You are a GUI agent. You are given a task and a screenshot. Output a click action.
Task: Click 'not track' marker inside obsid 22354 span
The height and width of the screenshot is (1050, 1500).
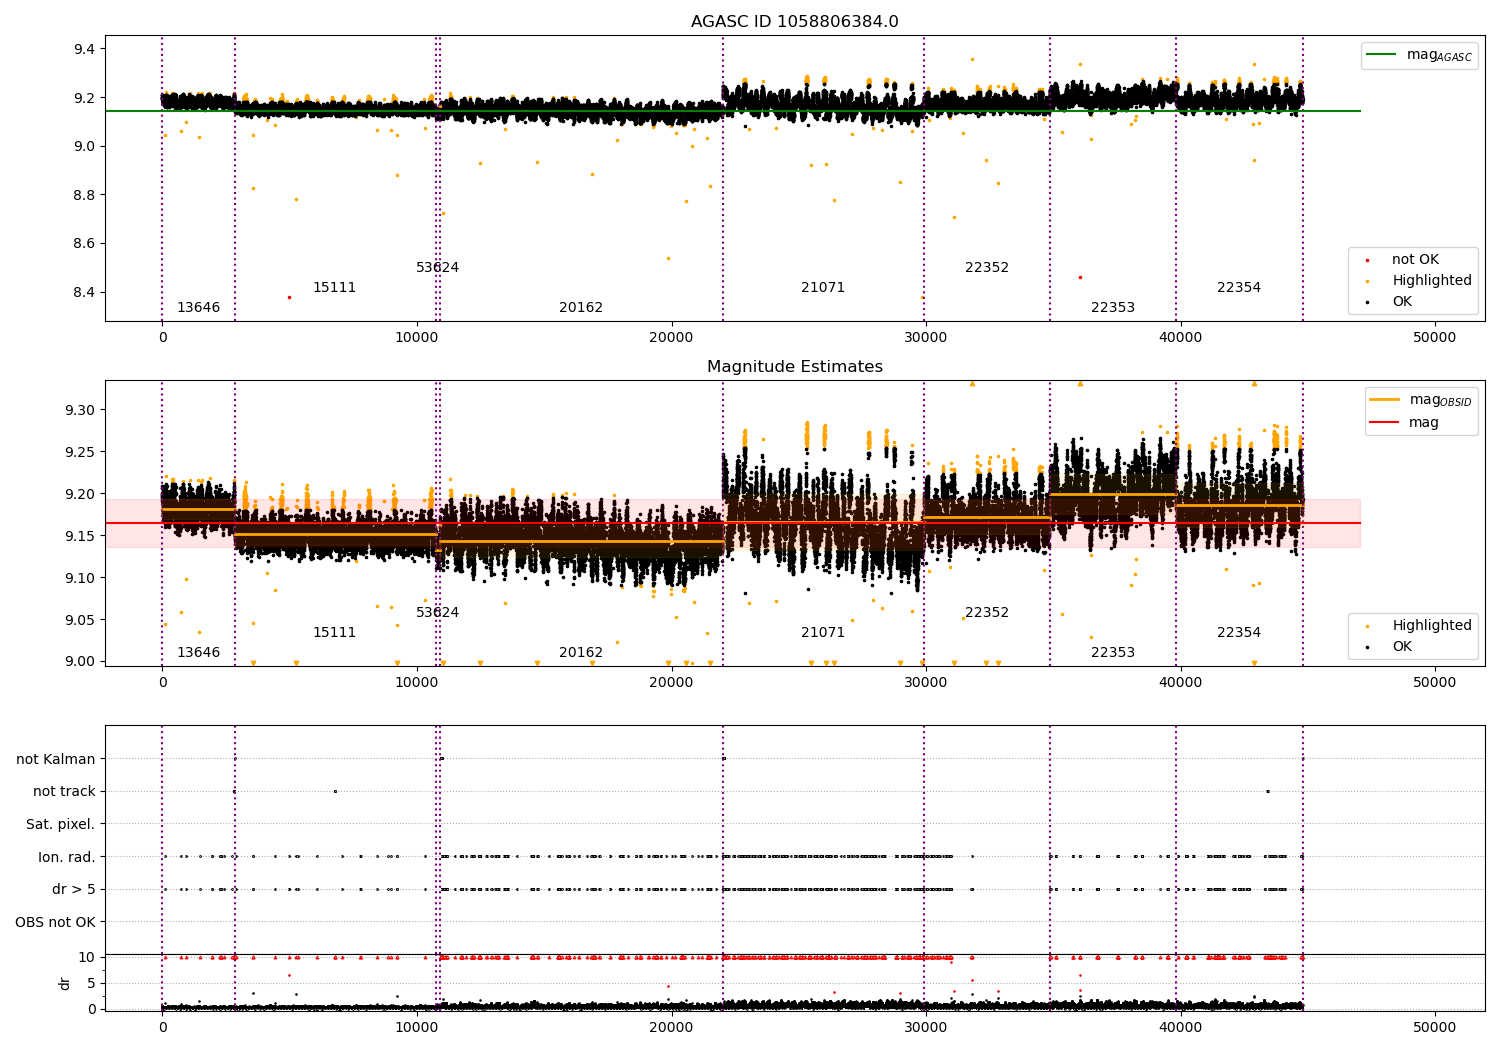pyautogui.click(x=1267, y=791)
